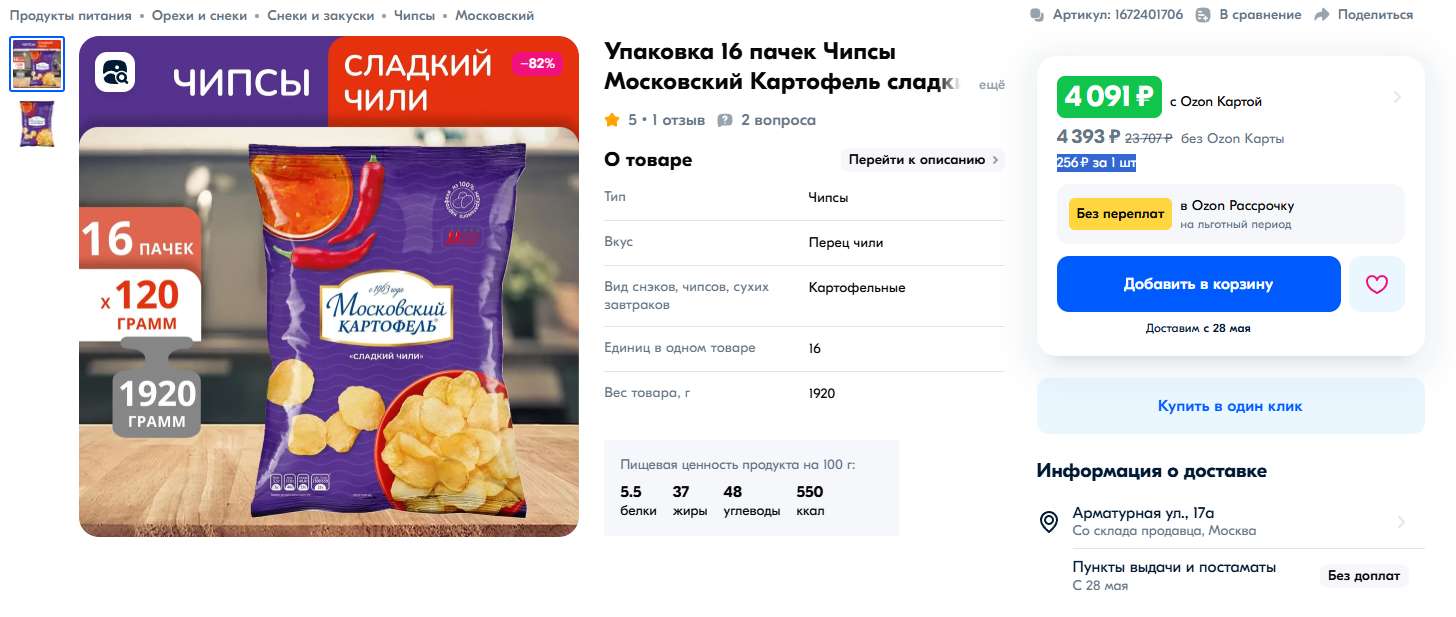Click the Share arrow icon
This screenshot has height=617, width=1456.
(x=1321, y=15)
